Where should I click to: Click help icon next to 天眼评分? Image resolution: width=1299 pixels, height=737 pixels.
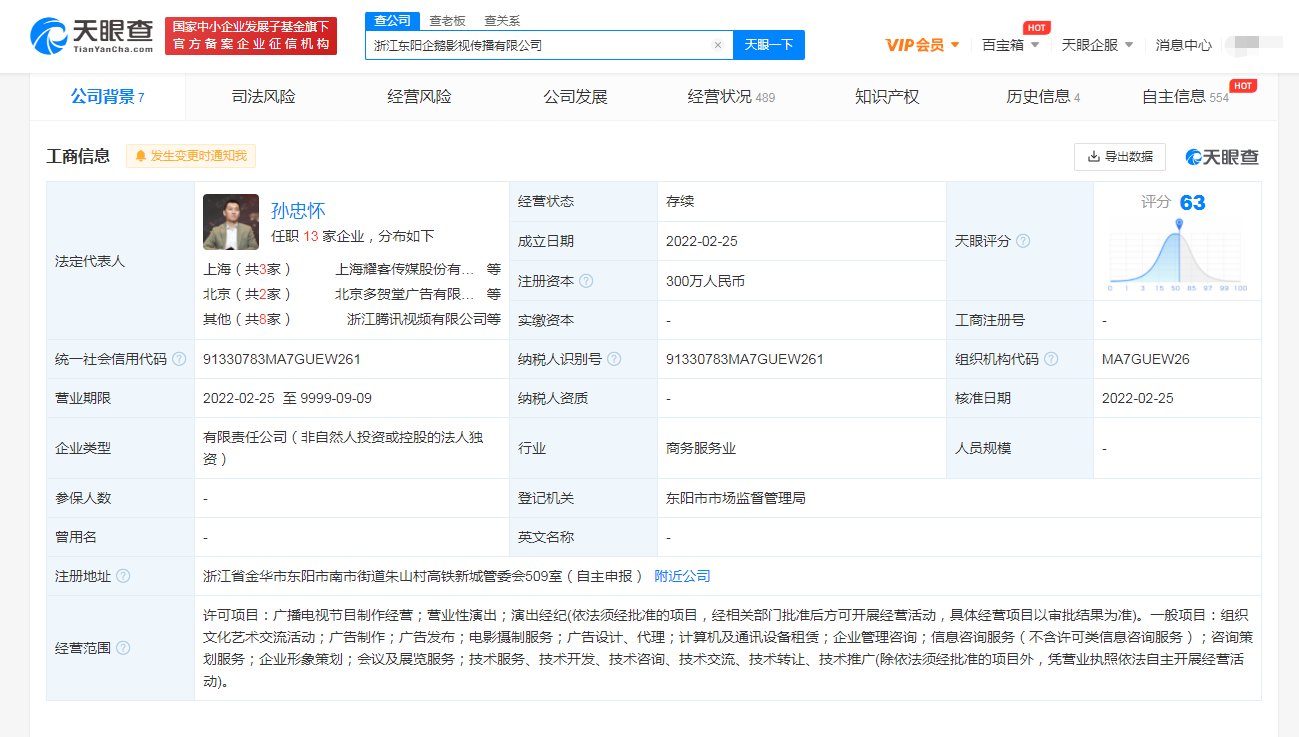pos(1023,241)
